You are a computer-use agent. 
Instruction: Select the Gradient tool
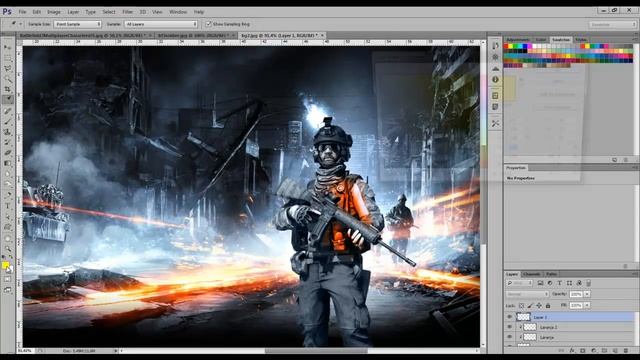point(7,163)
